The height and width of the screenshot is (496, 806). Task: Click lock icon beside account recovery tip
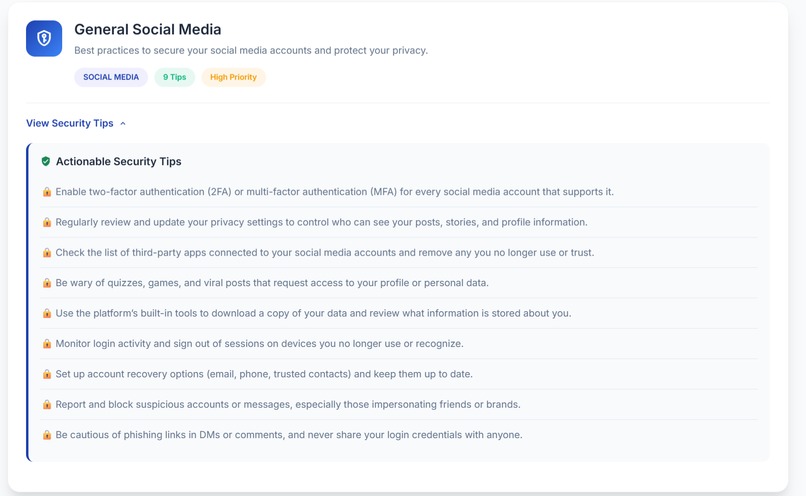47,374
